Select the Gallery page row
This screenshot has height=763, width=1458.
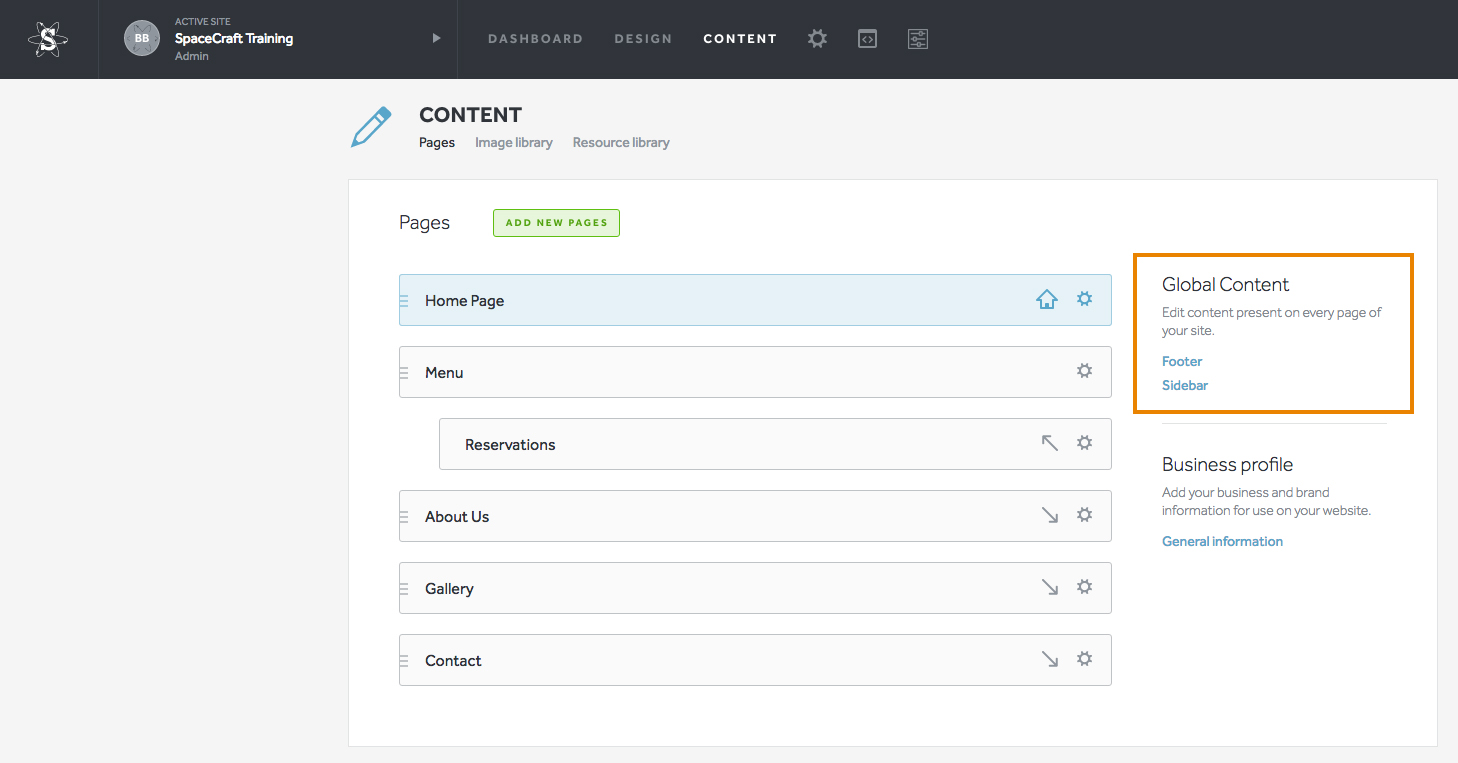click(755, 588)
